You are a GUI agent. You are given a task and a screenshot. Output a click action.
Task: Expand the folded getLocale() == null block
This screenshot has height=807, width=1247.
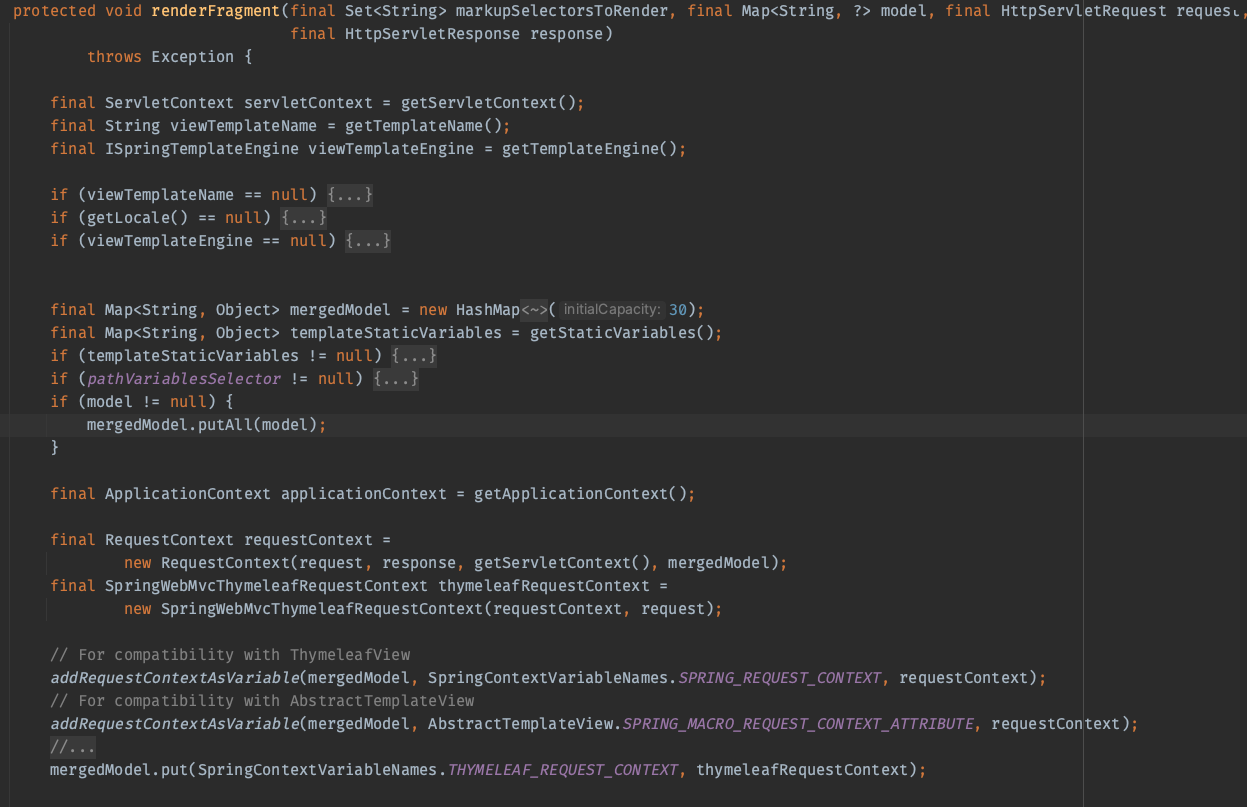click(304, 218)
